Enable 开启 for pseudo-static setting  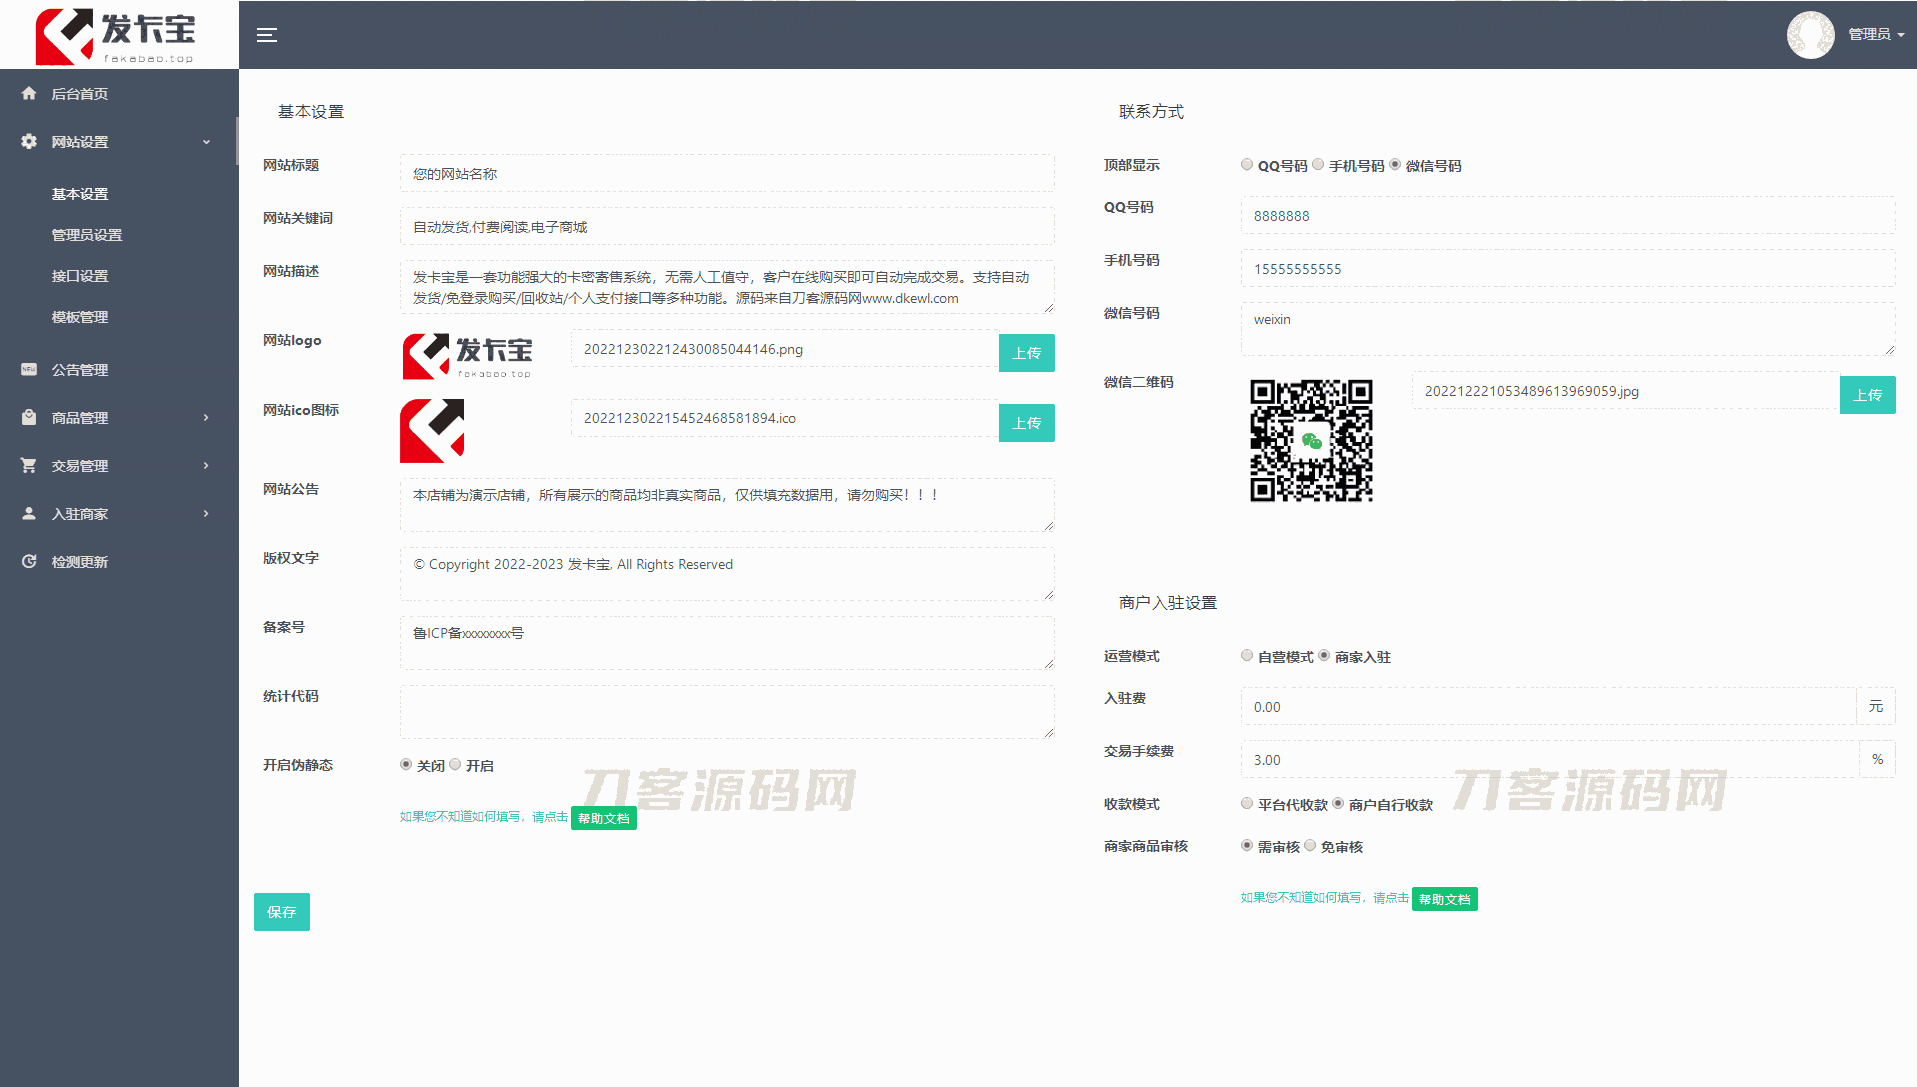pyautogui.click(x=456, y=765)
